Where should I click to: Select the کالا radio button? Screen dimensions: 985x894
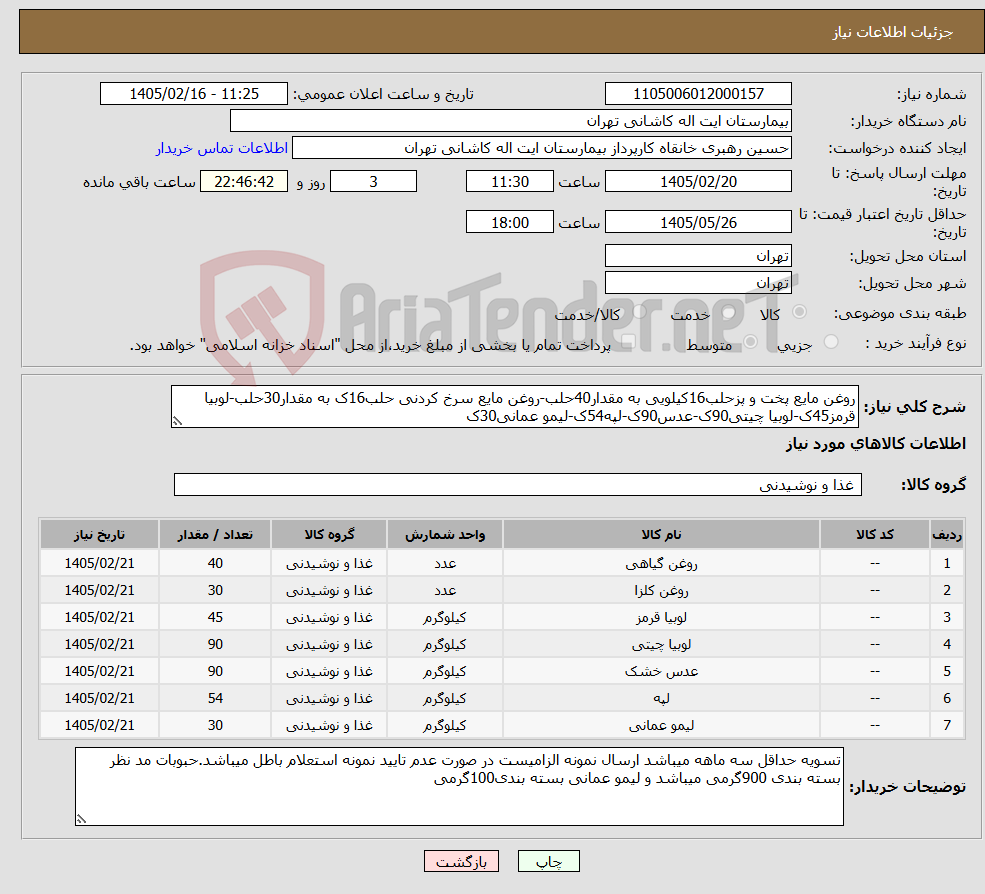pos(800,312)
